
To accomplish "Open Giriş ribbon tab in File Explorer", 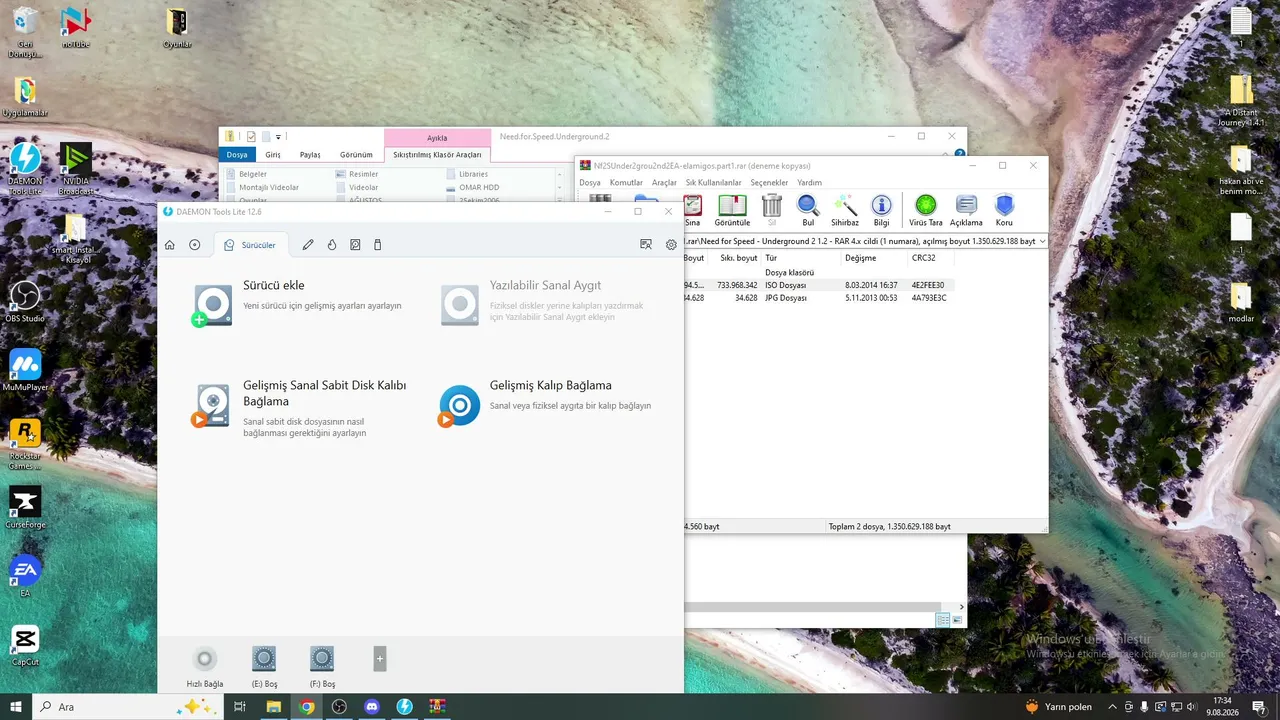I will coord(273,155).
